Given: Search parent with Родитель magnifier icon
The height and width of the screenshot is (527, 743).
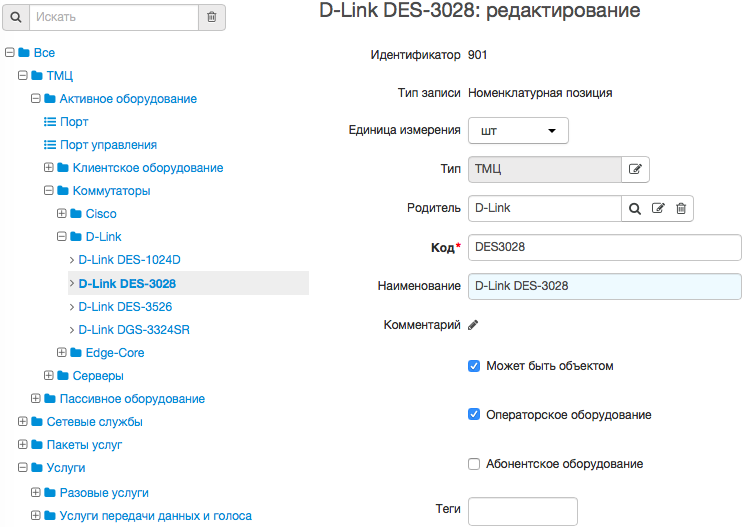Looking at the screenshot, I should tap(635, 209).
